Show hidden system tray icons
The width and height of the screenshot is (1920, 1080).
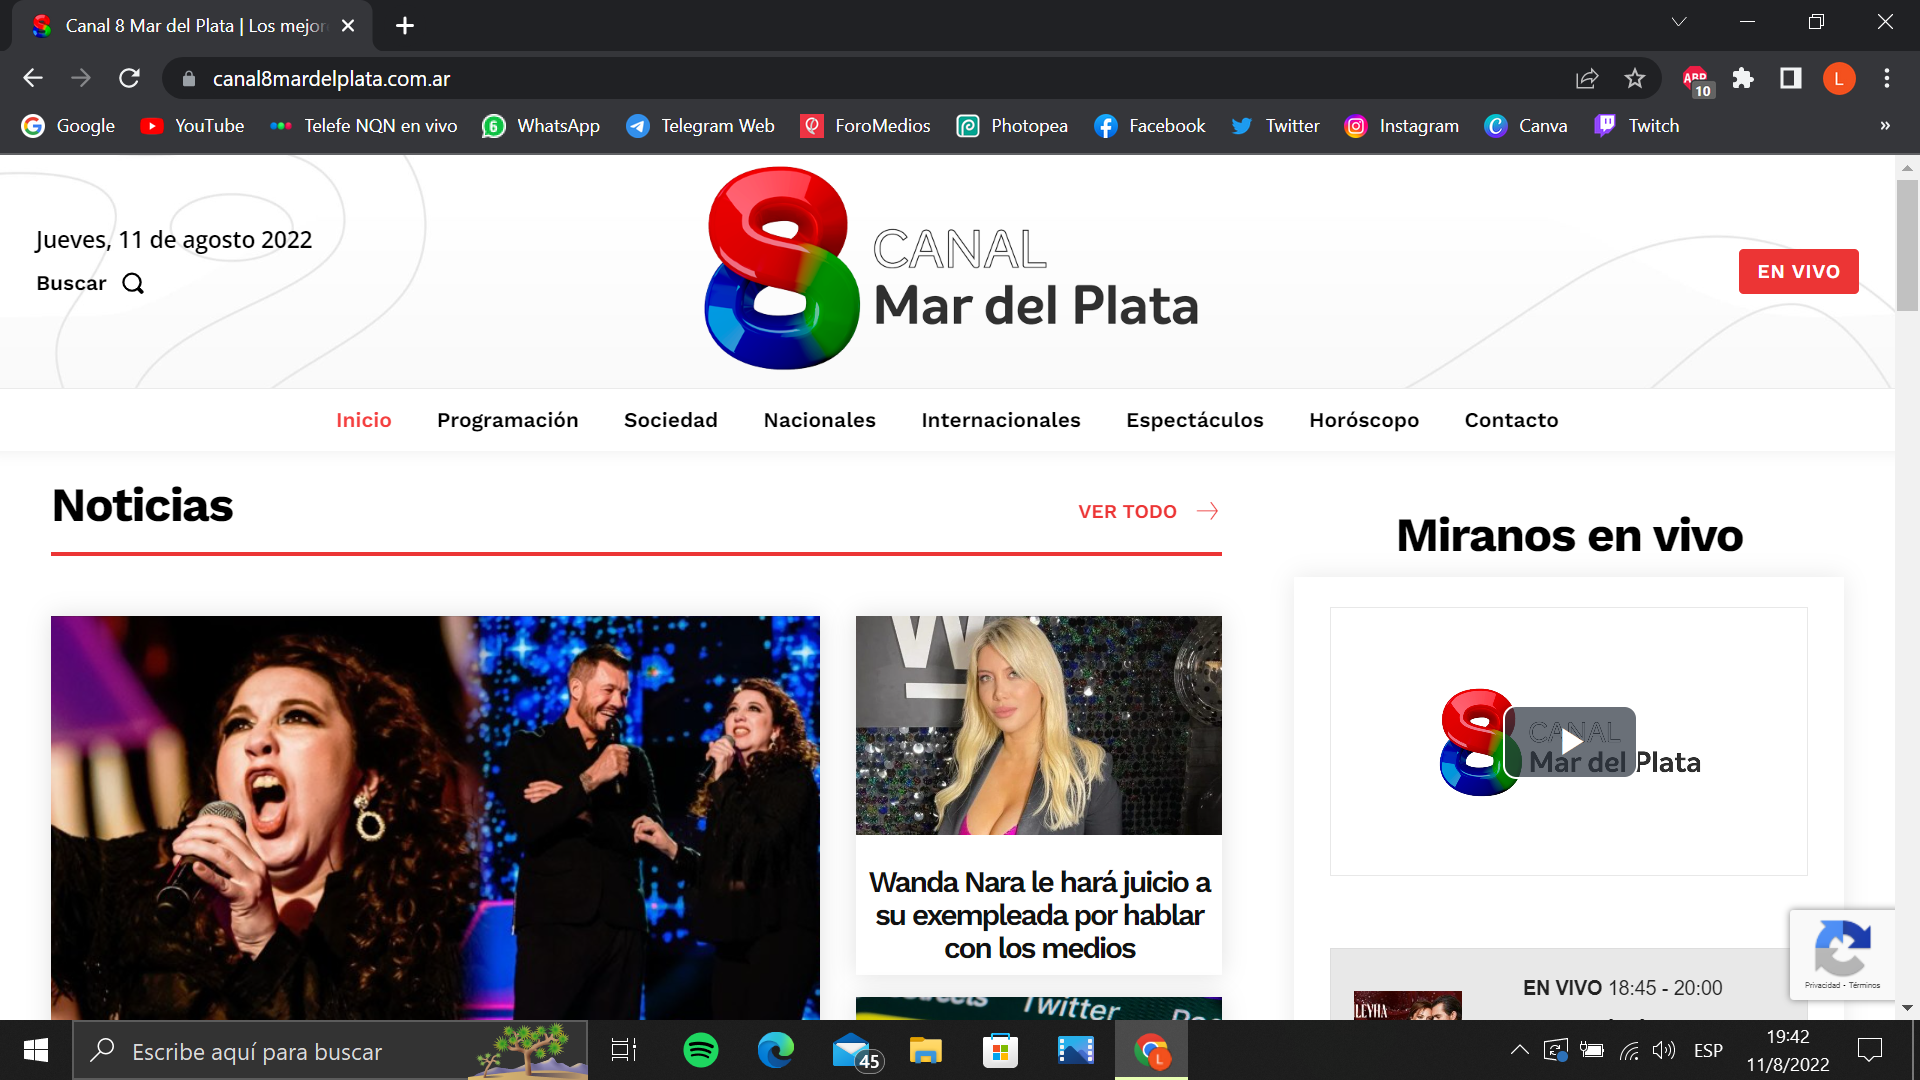[x=1519, y=1050]
